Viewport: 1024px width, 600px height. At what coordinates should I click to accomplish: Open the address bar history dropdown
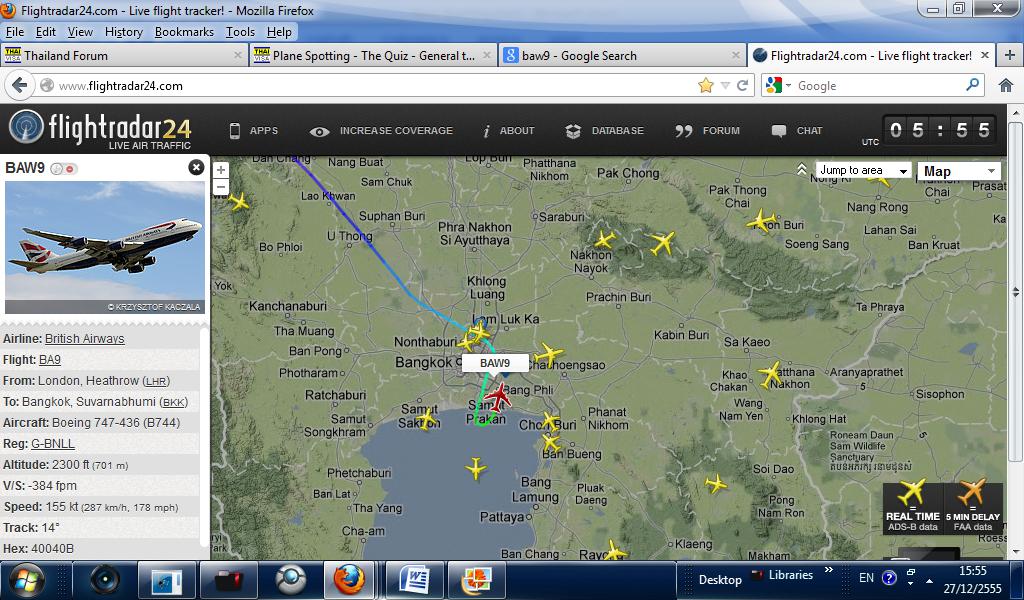pyautogui.click(x=725, y=86)
